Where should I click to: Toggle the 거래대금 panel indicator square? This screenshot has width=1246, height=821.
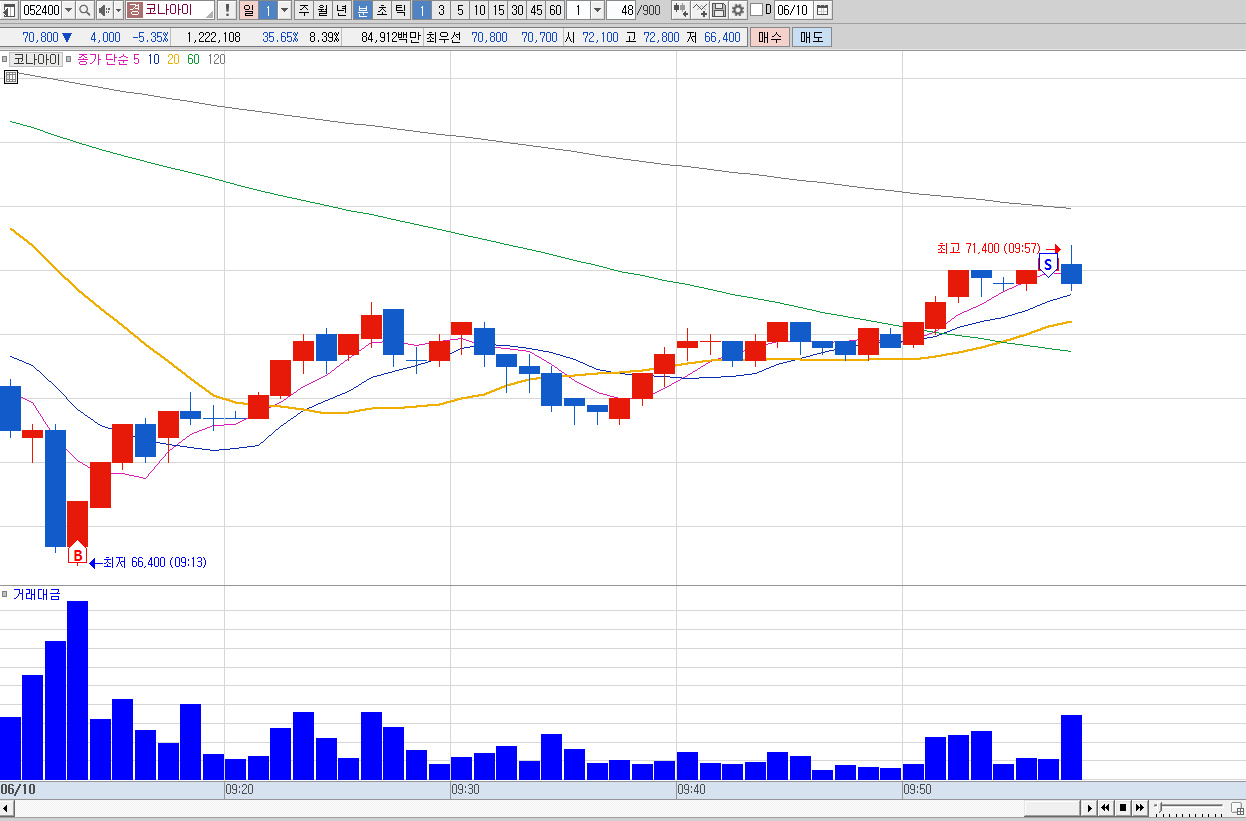tap(6, 593)
